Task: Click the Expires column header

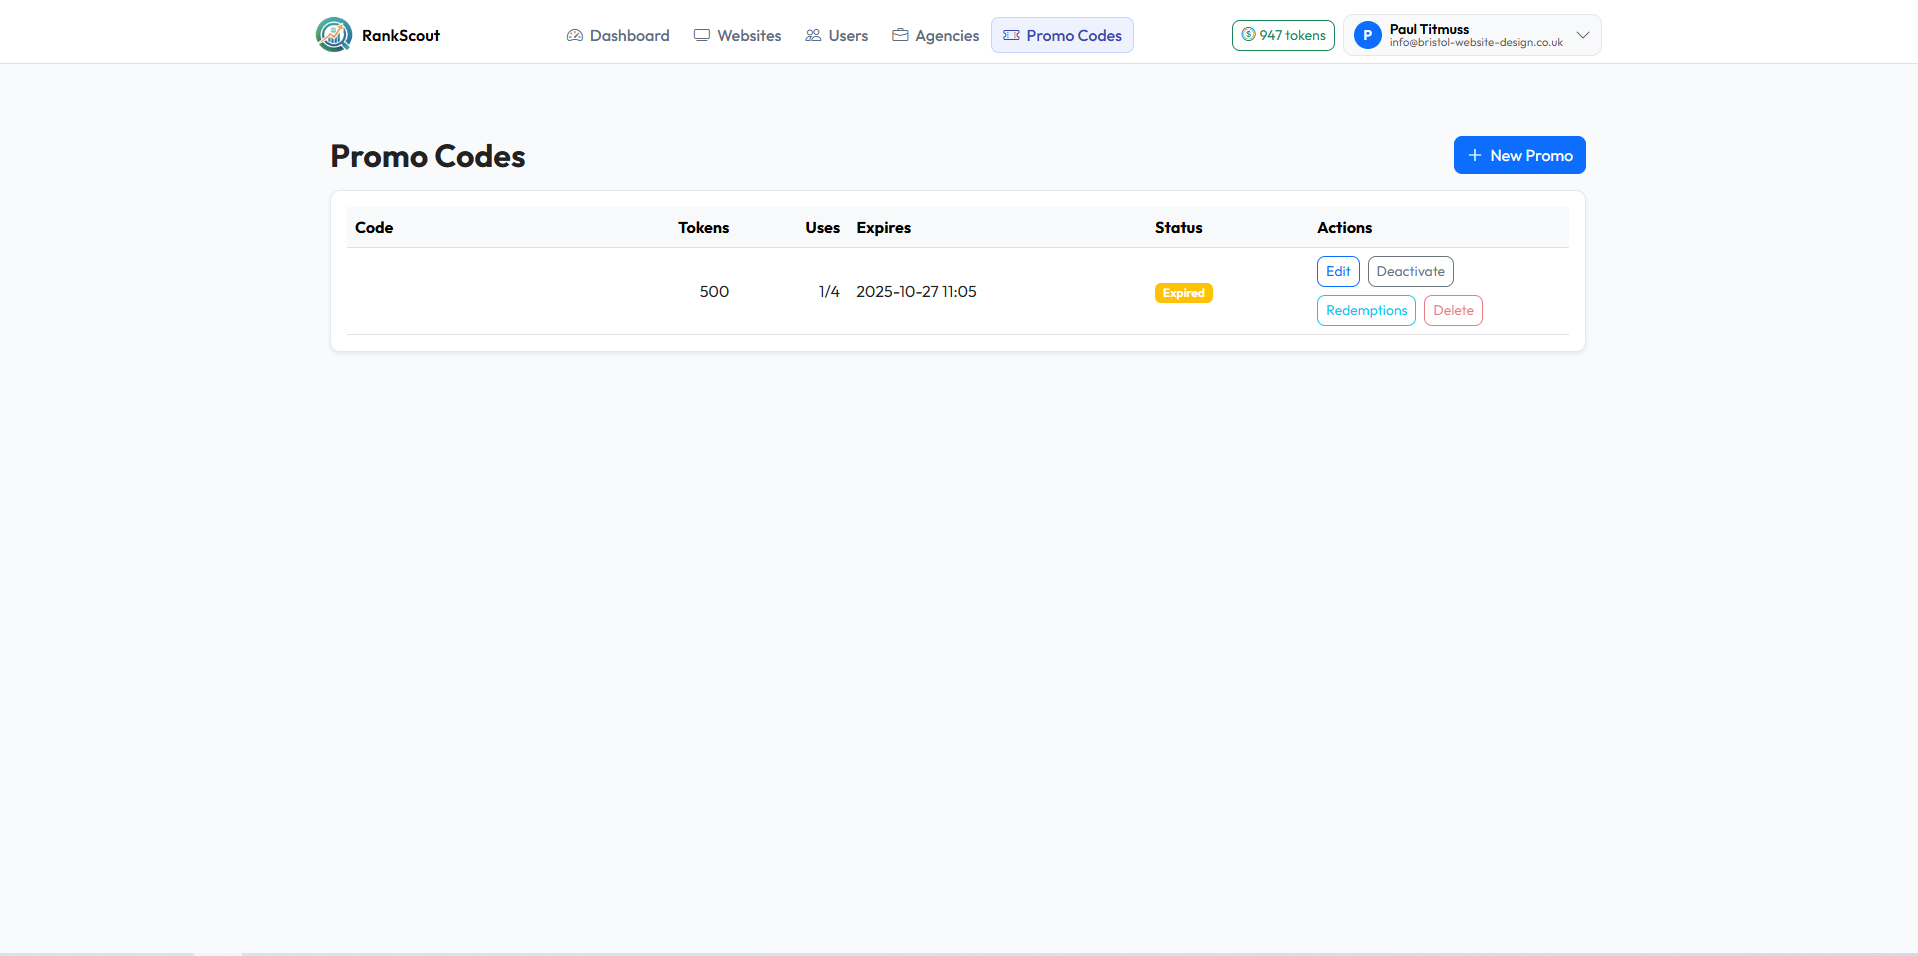Action: coord(883,228)
